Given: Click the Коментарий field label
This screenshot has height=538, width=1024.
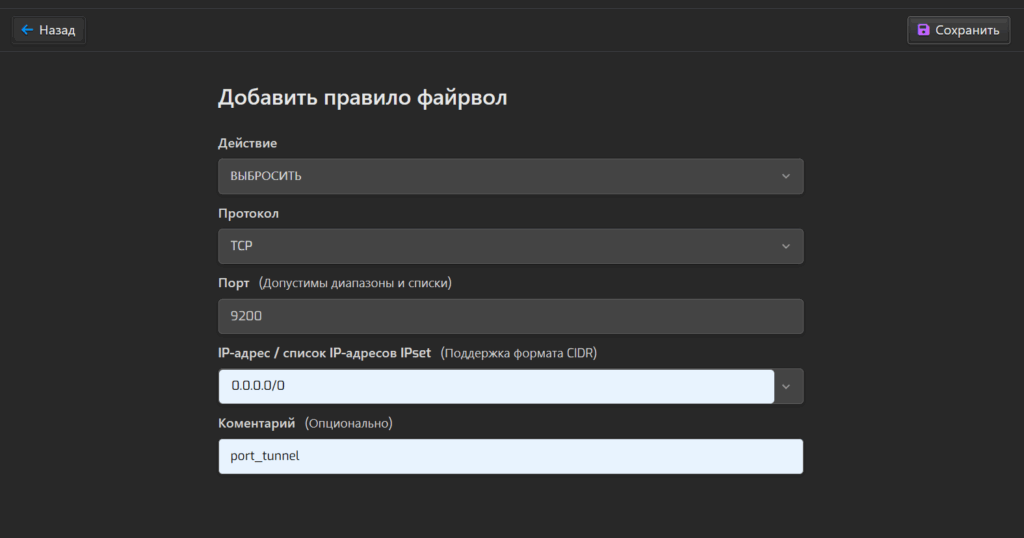Looking at the screenshot, I should tap(256, 423).
